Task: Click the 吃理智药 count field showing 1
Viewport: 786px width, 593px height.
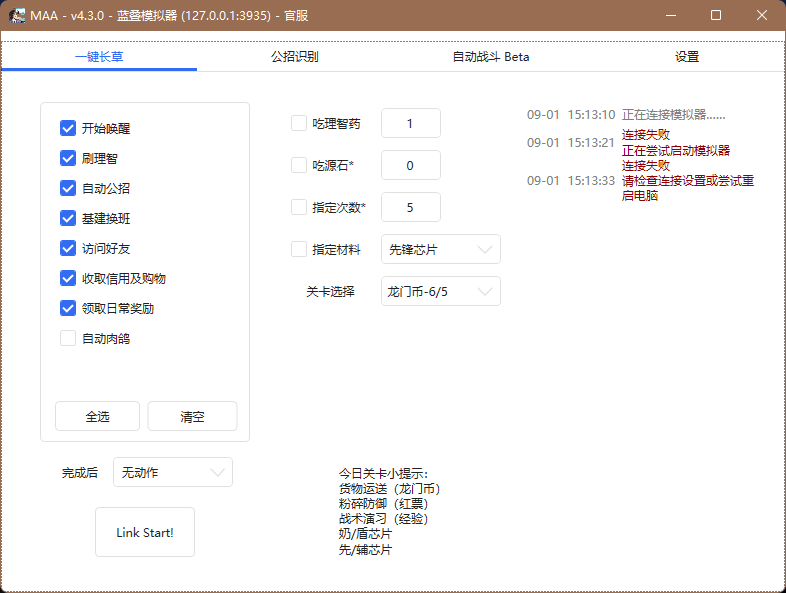Action: [x=411, y=123]
